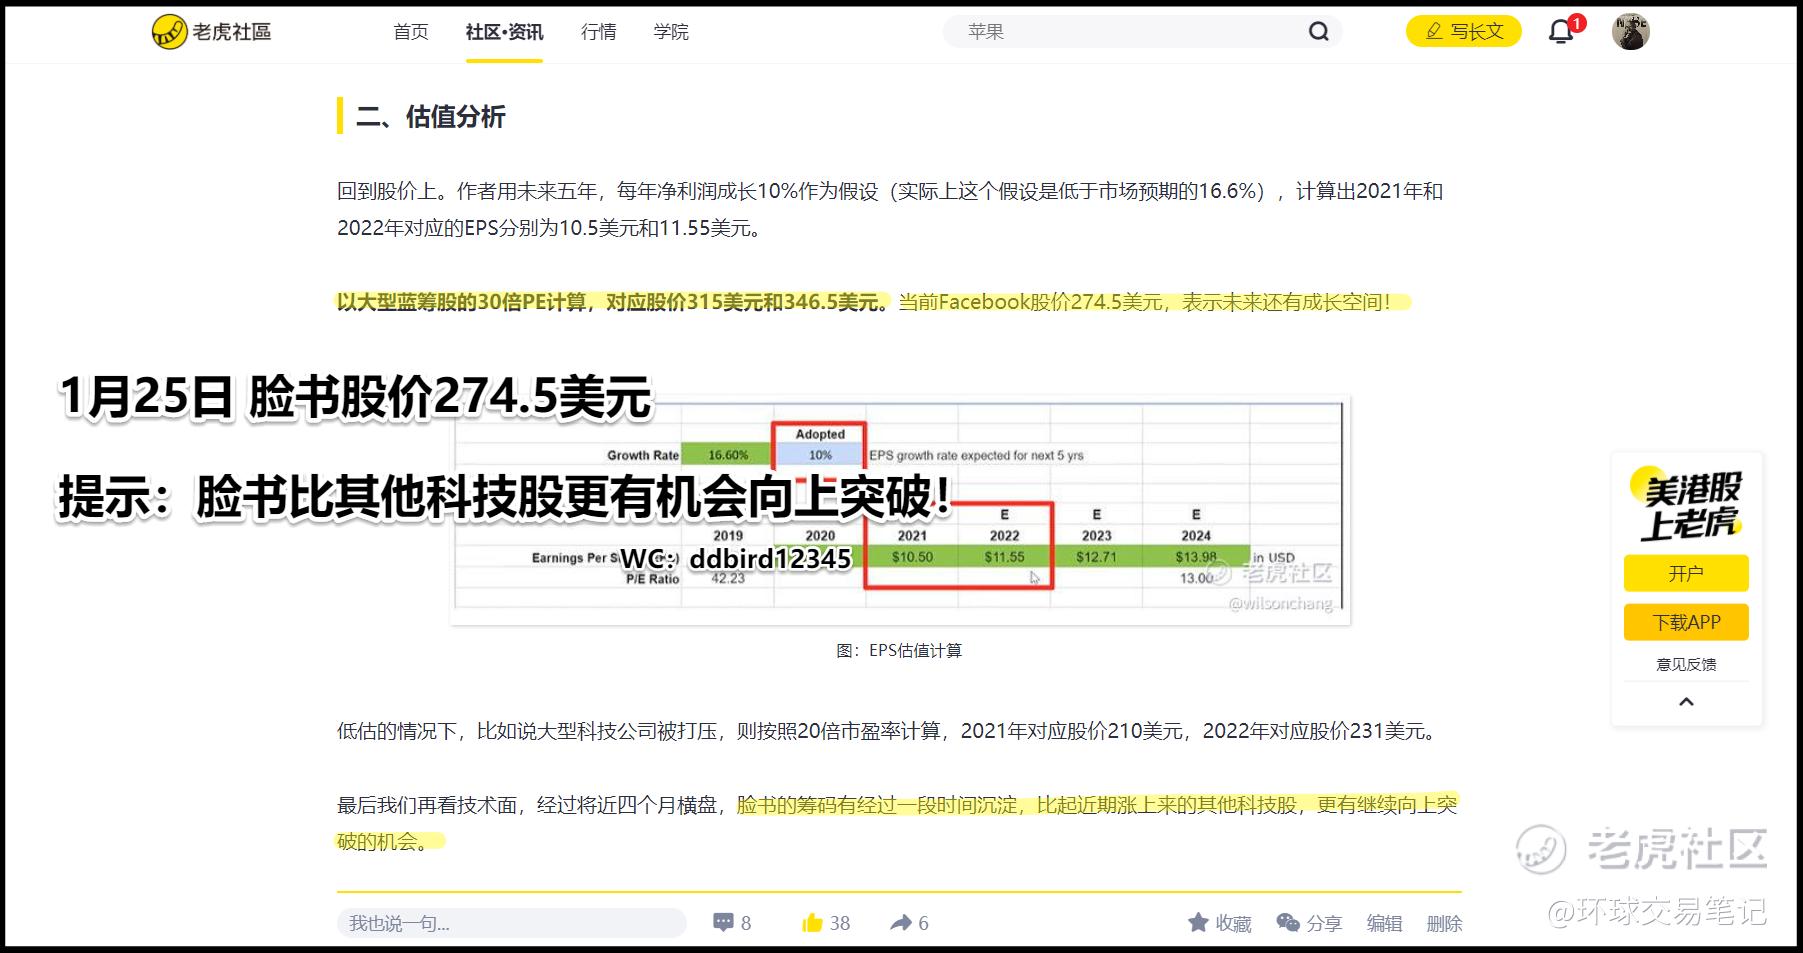Open the 意见反馈 link

(1686, 664)
